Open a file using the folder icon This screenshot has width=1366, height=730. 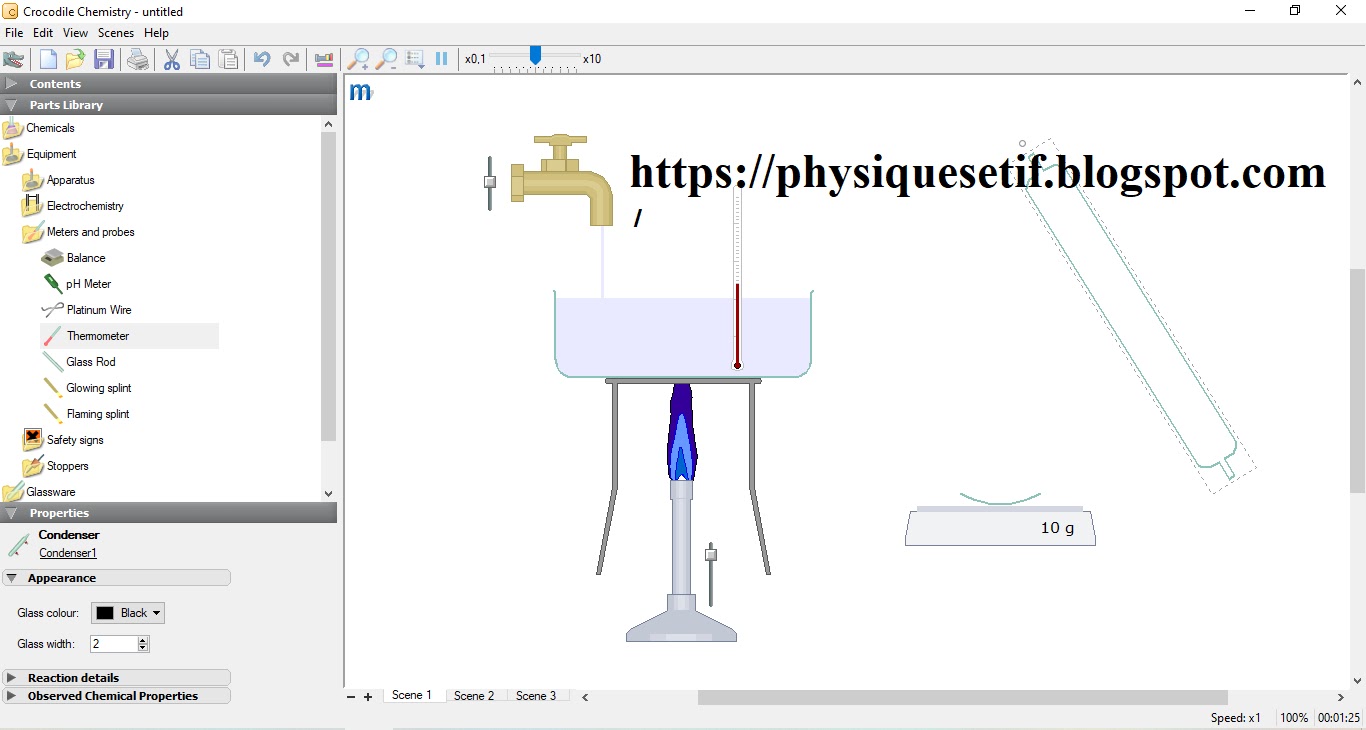point(75,59)
